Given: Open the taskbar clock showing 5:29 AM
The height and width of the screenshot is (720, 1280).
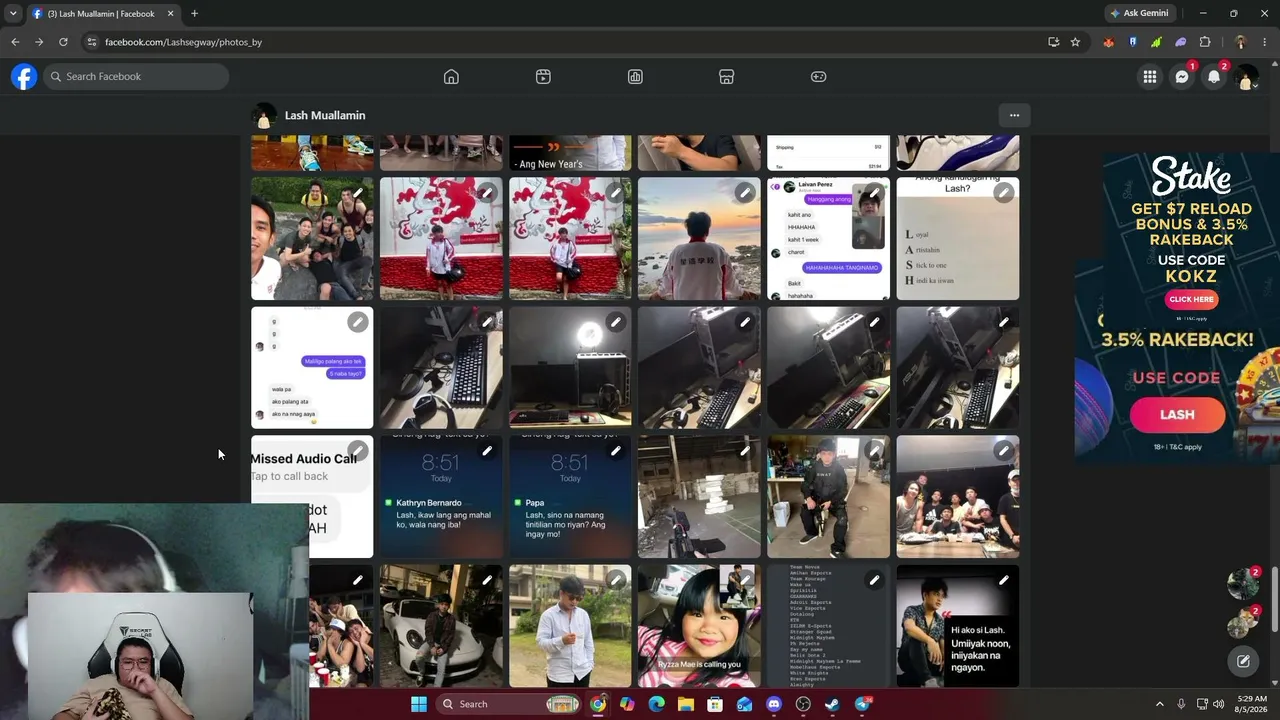Looking at the screenshot, I should [1252, 704].
